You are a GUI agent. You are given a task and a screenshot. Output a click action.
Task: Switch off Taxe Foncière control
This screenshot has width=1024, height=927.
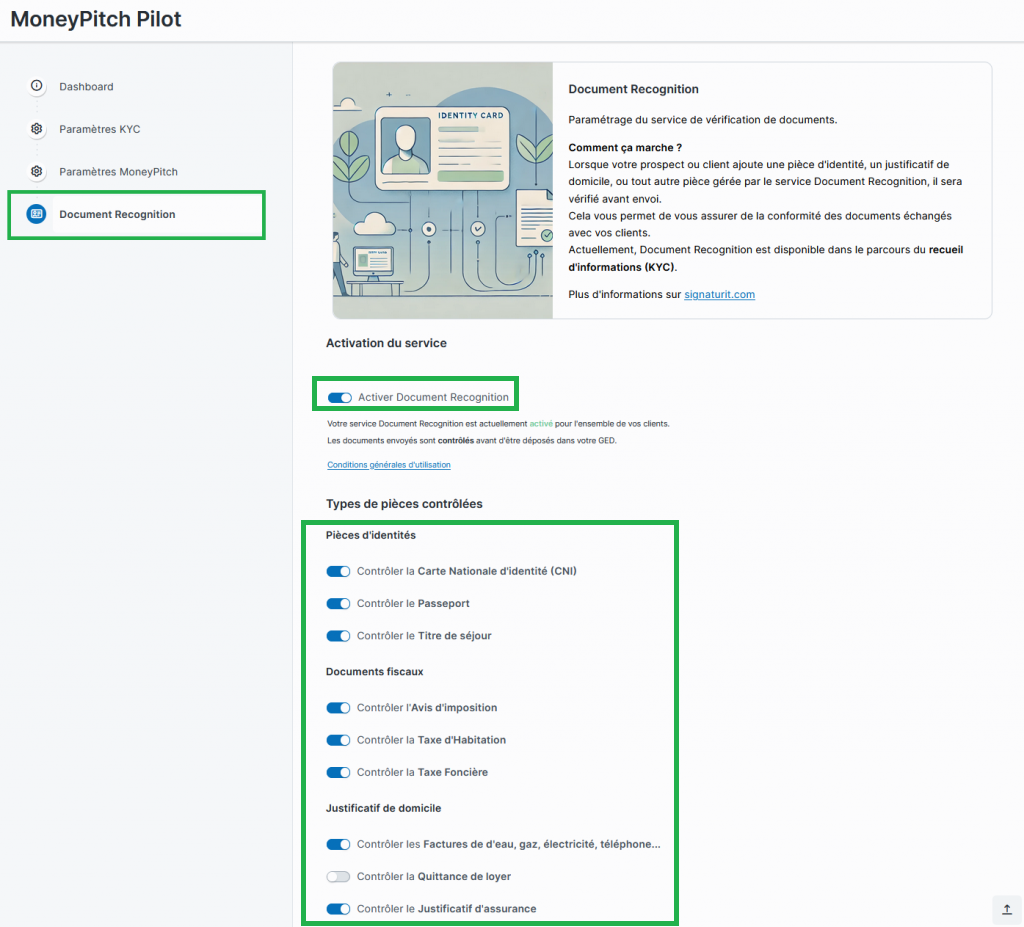click(339, 773)
